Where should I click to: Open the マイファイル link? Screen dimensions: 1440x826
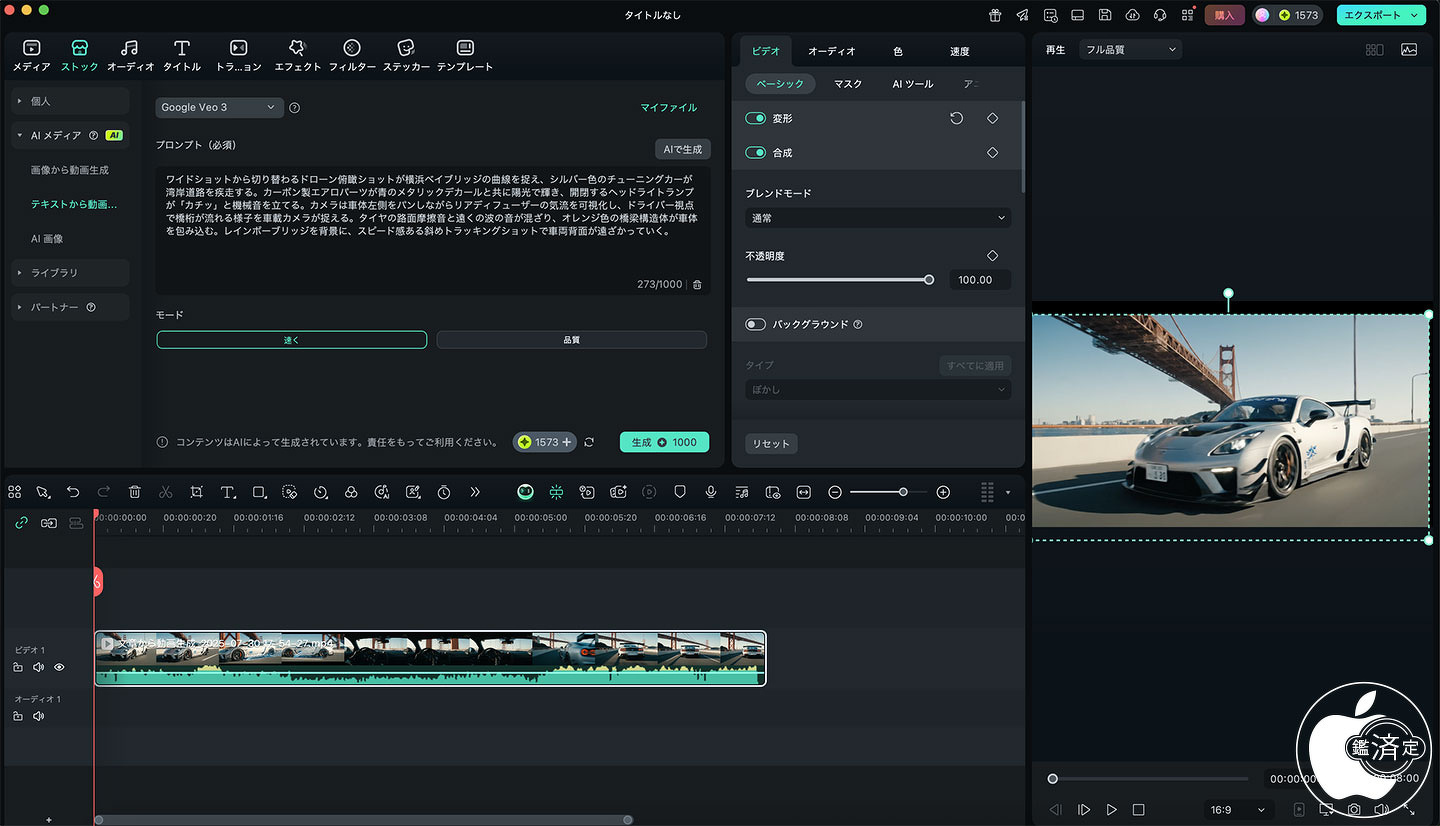click(669, 107)
